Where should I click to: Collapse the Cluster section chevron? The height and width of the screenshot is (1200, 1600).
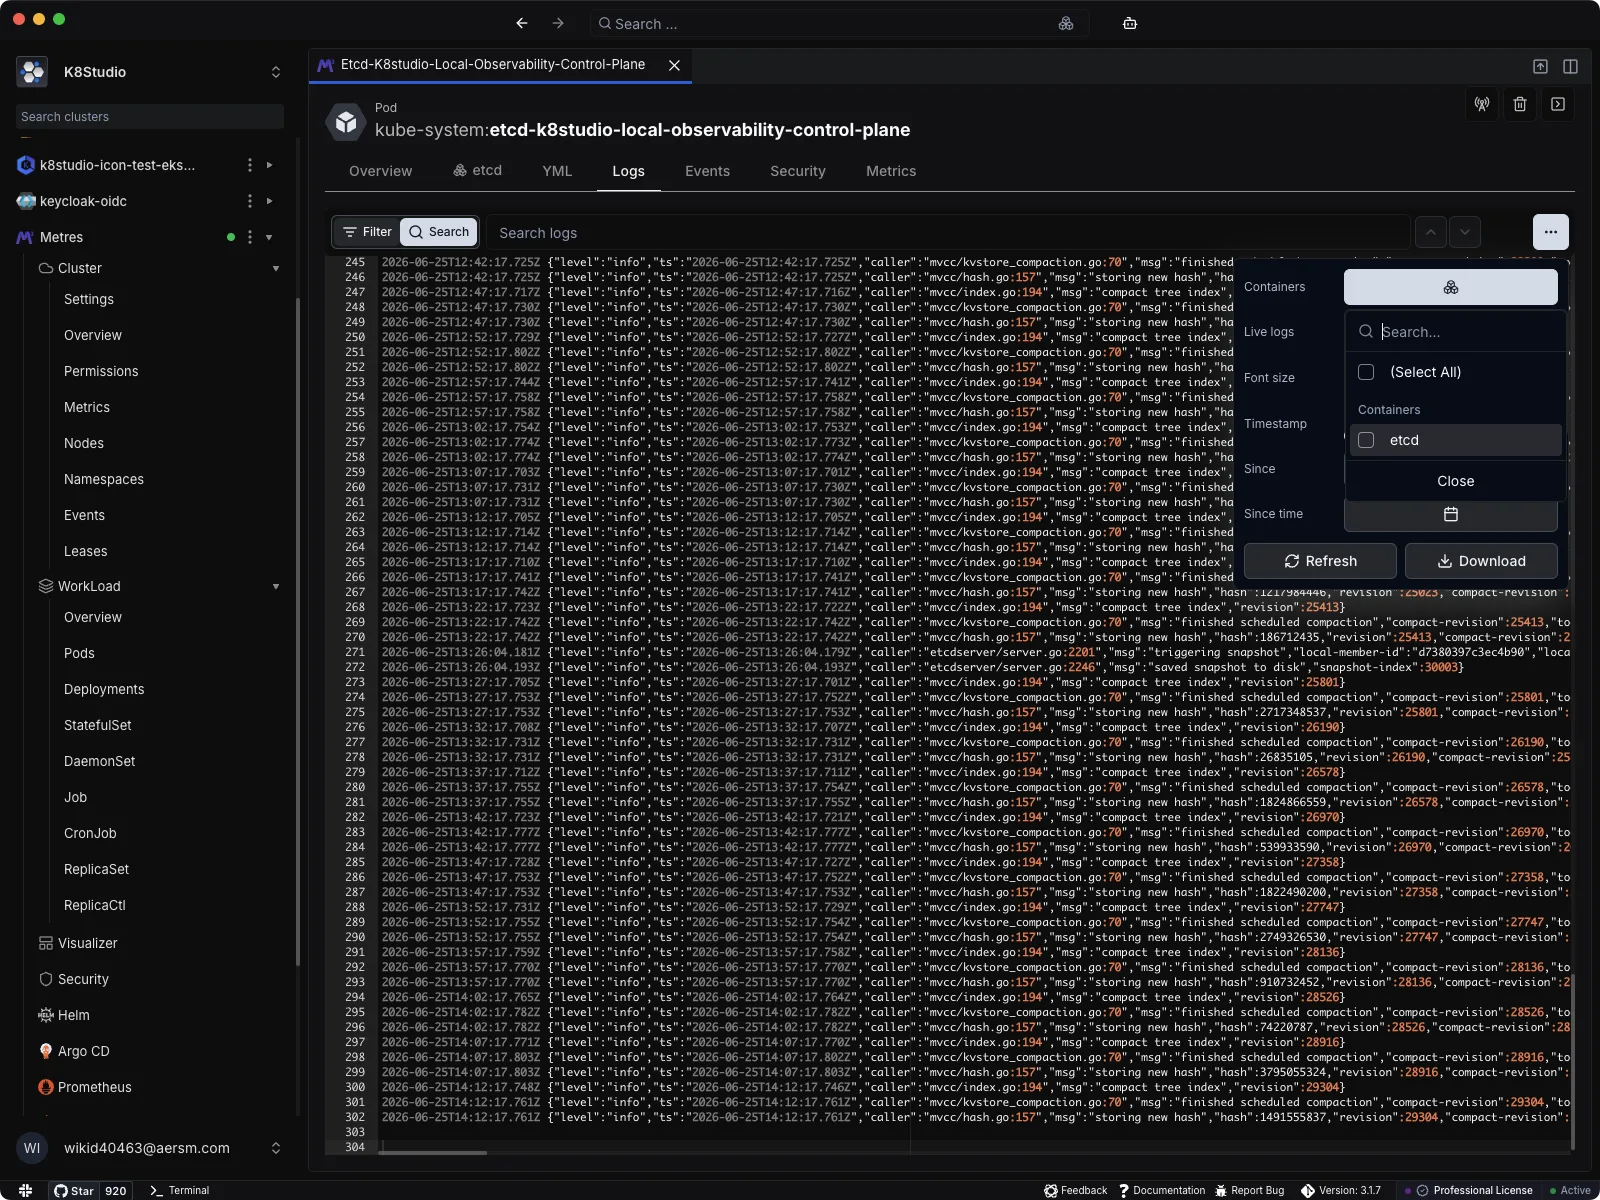(x=276, y=268)
